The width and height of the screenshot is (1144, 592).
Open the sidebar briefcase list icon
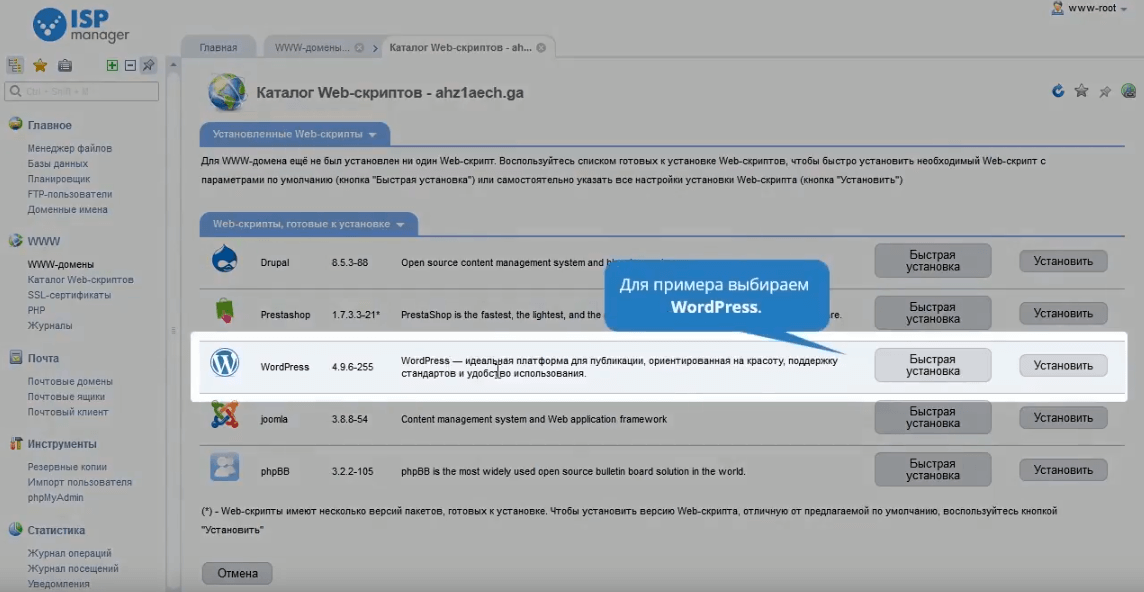[65, 65]
